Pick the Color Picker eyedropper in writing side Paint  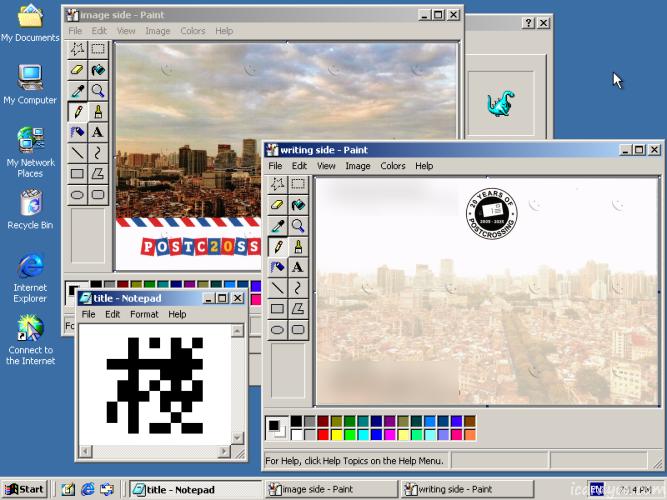pyautogui.click(x=277, y=226)
